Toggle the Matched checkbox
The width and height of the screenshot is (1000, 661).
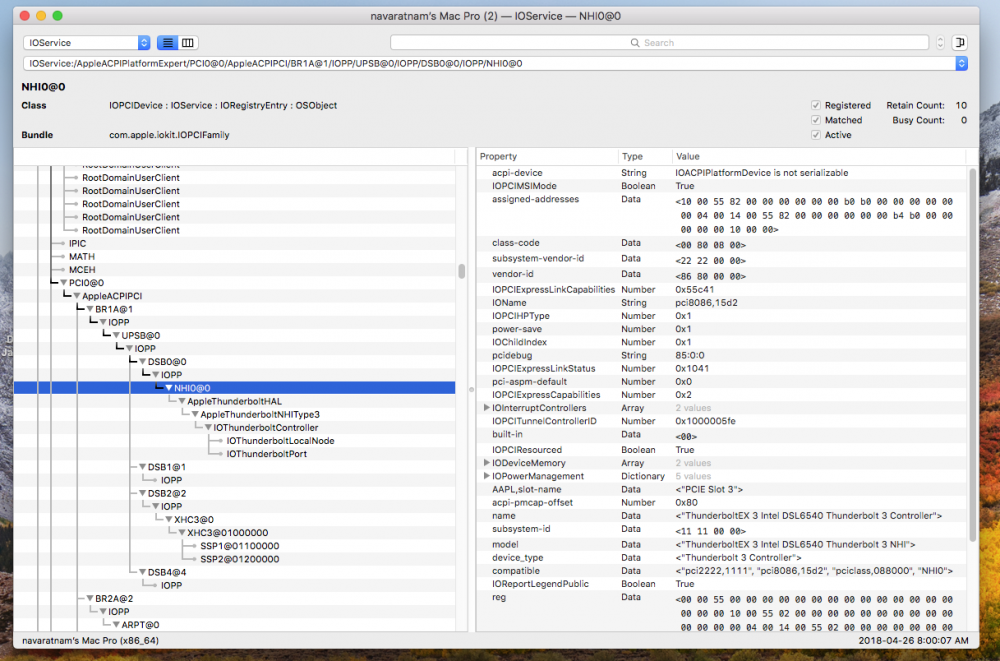tap(815, 120)
